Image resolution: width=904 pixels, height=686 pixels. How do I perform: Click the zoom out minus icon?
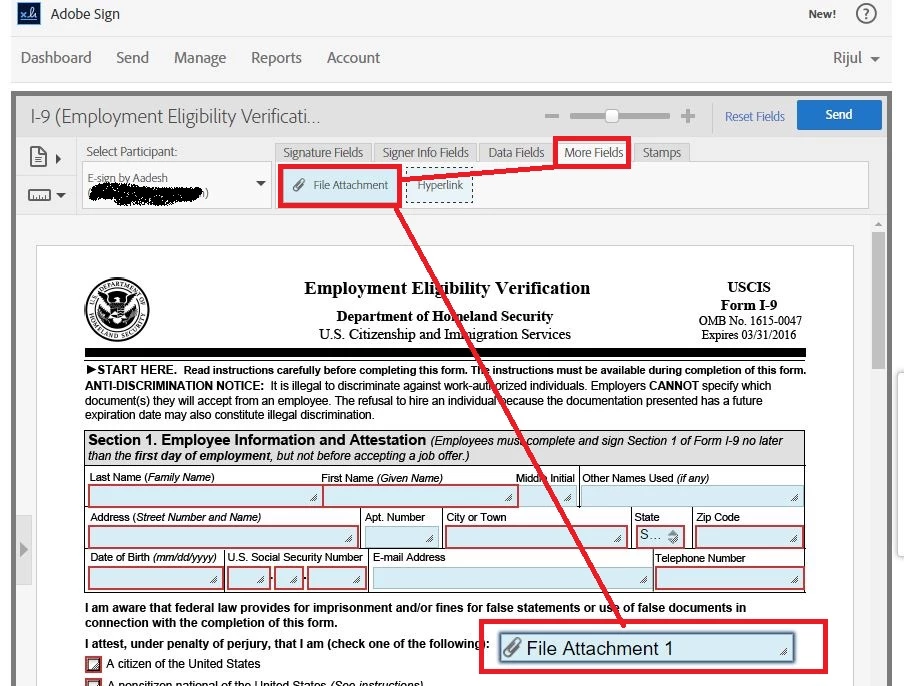(552, 116)
